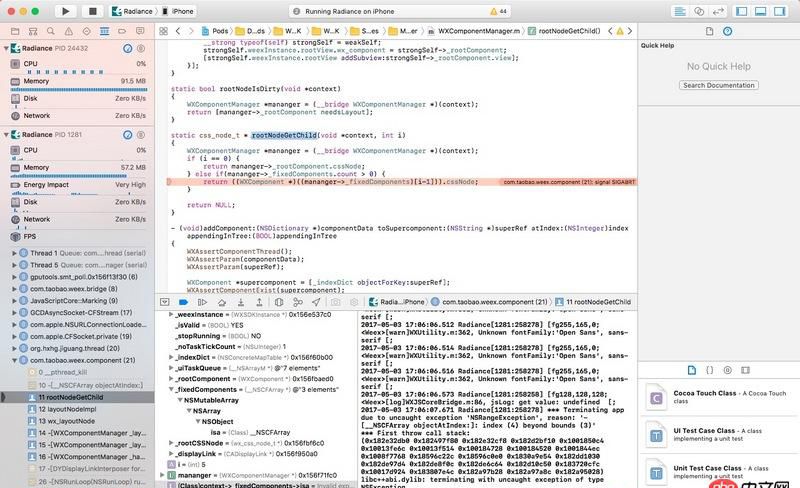
Task: Open the Symbol navigator tab
Action: [x=33, y=31]
